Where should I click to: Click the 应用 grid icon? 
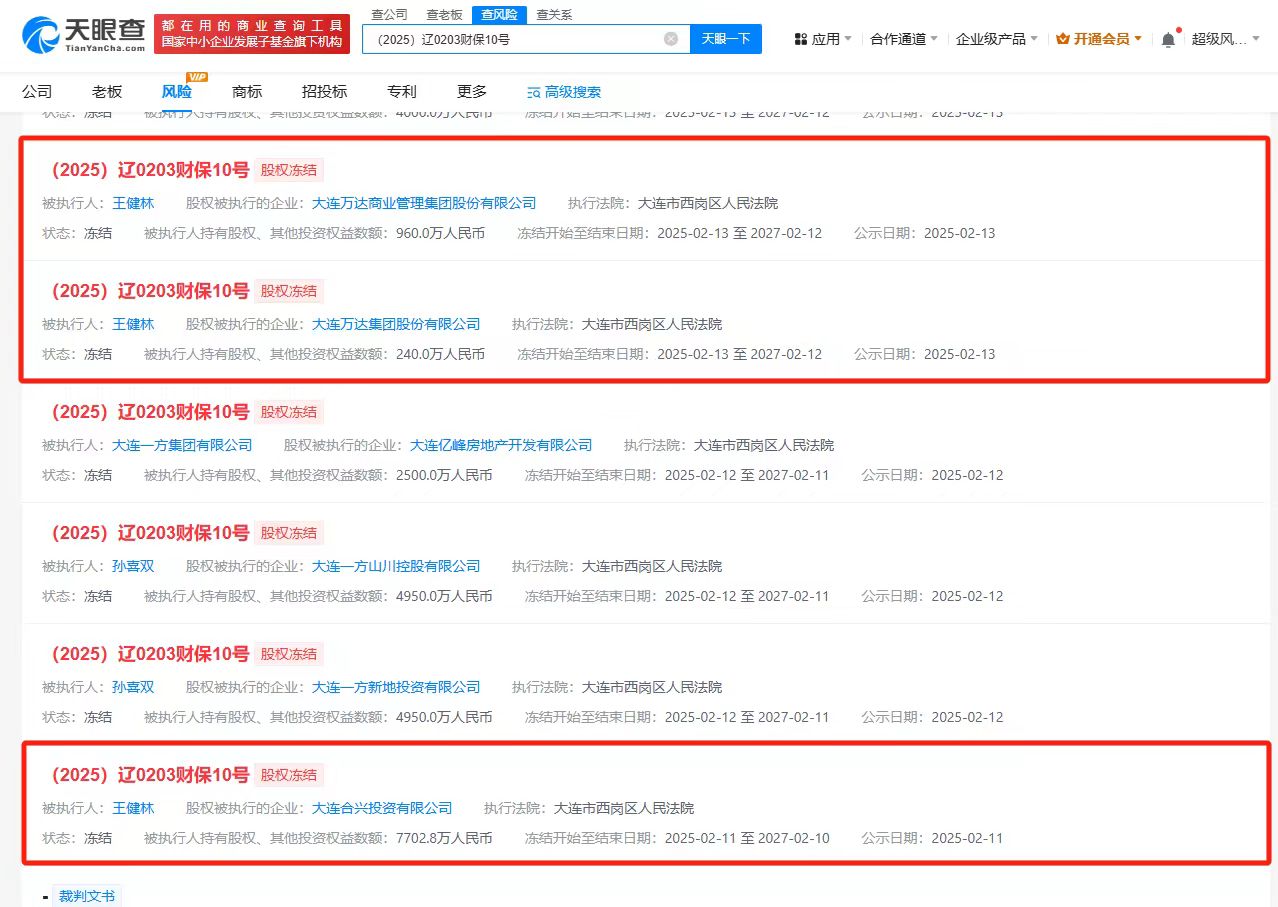click(x=800, y=39)
